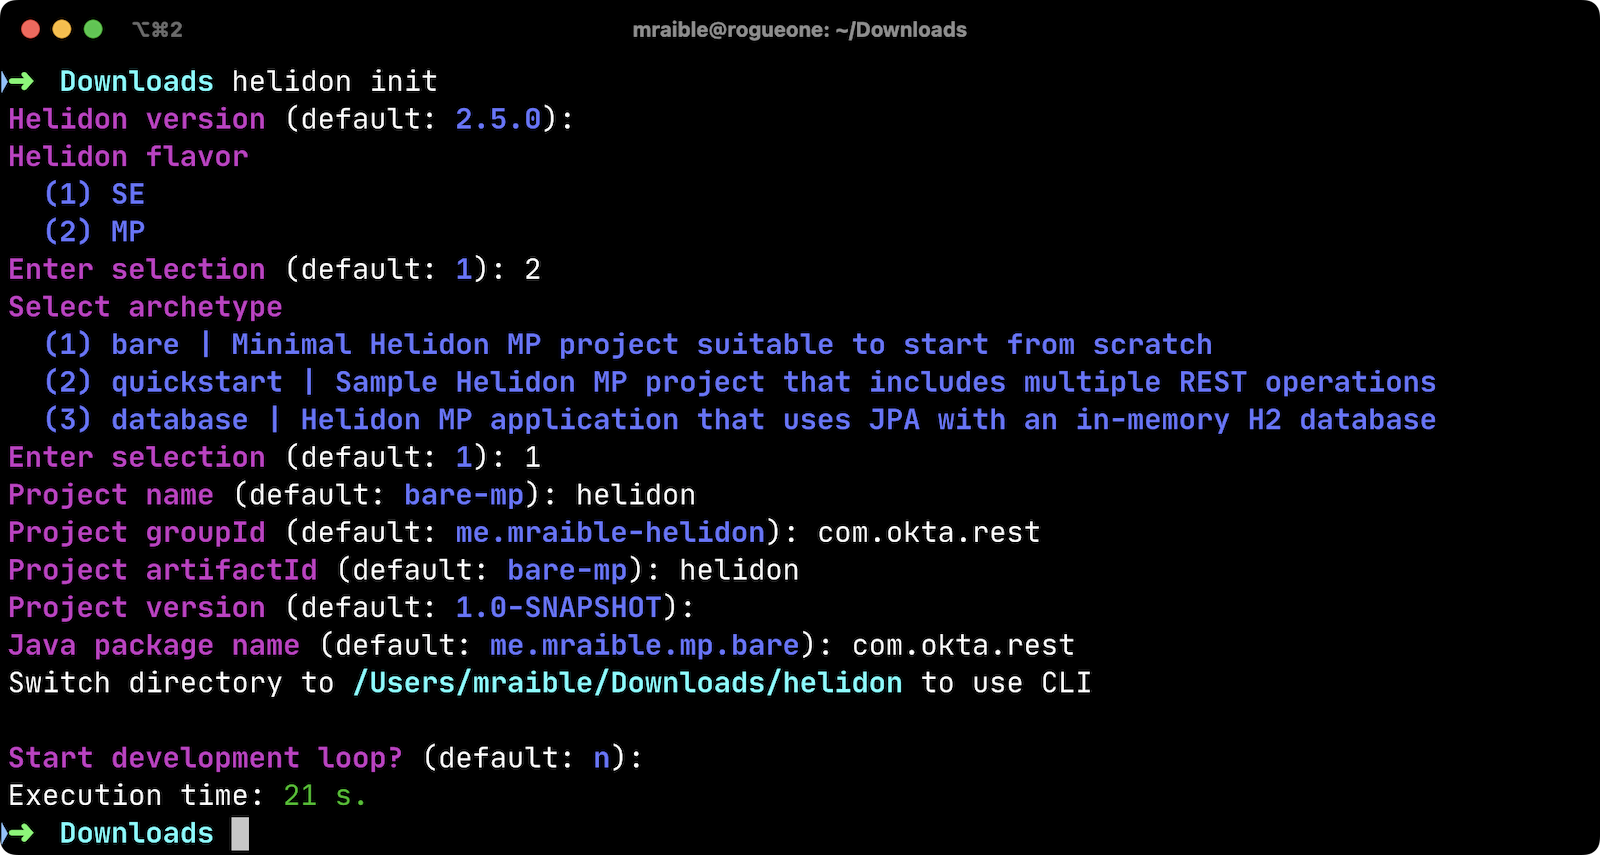The width and height of the screenshot is (1600, 855).
Task: Click the (1) bare archetype line
Action: click(628, 345)
